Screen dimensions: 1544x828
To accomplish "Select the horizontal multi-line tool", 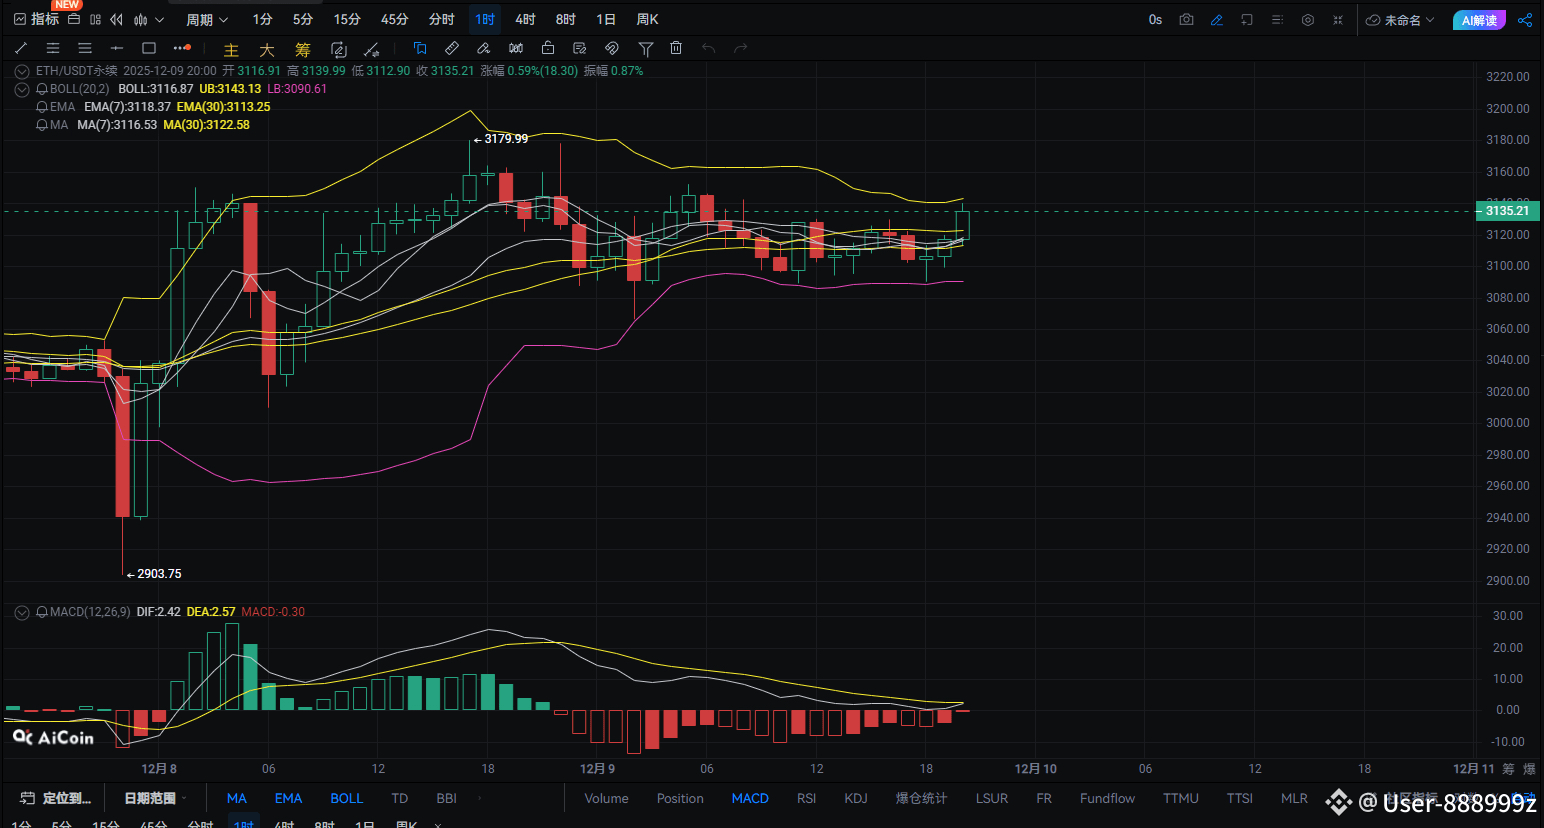I will coord(85,48).
